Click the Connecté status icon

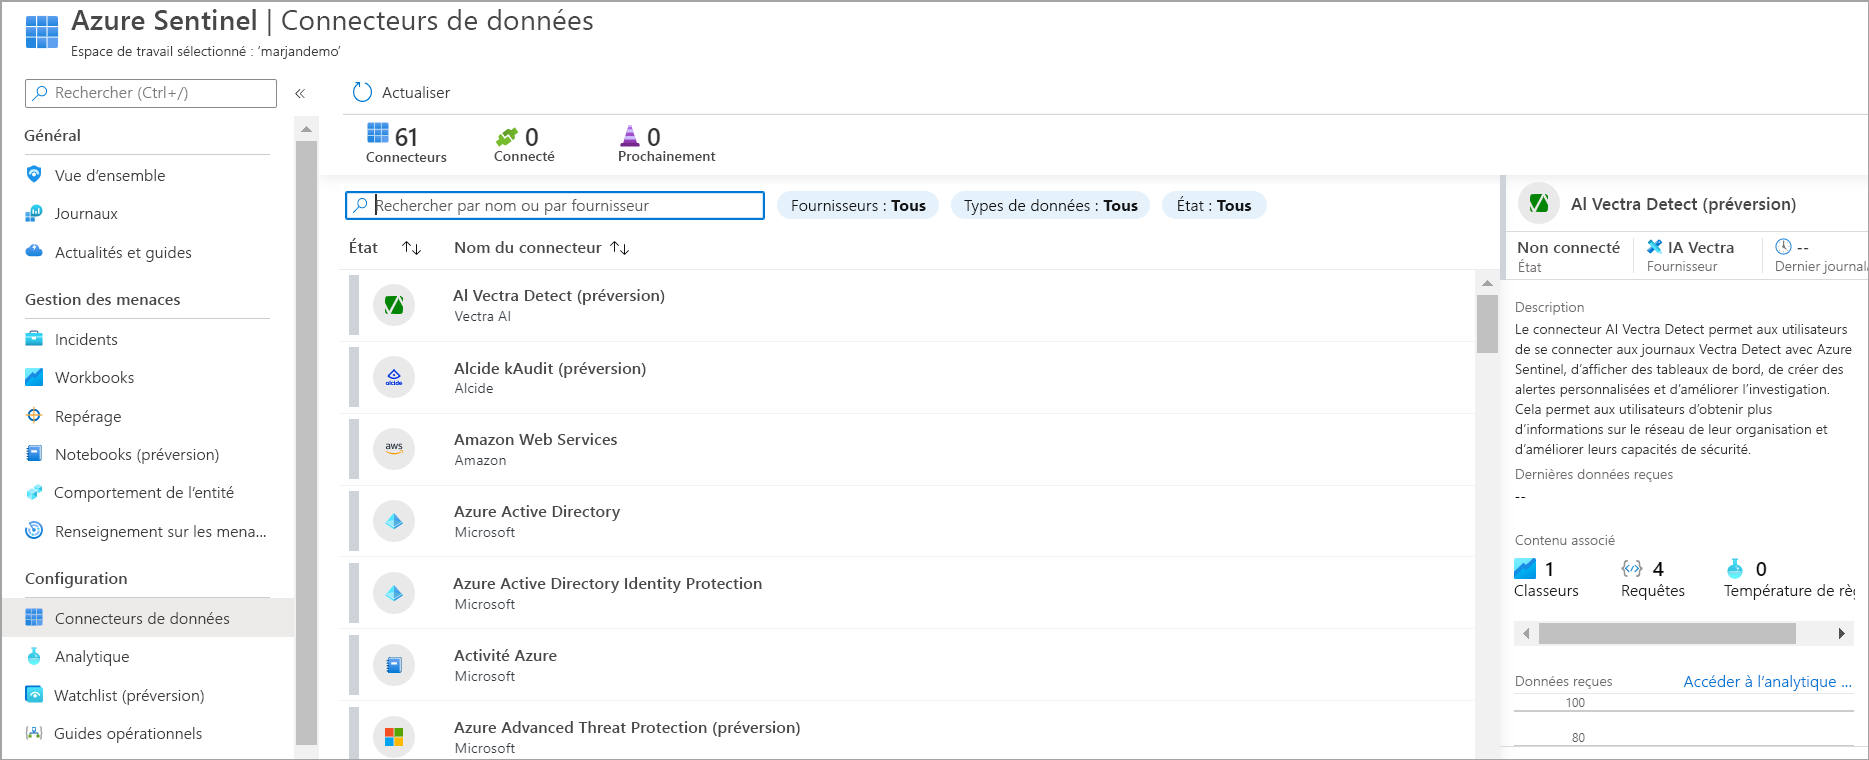click(x=507, y=136)
